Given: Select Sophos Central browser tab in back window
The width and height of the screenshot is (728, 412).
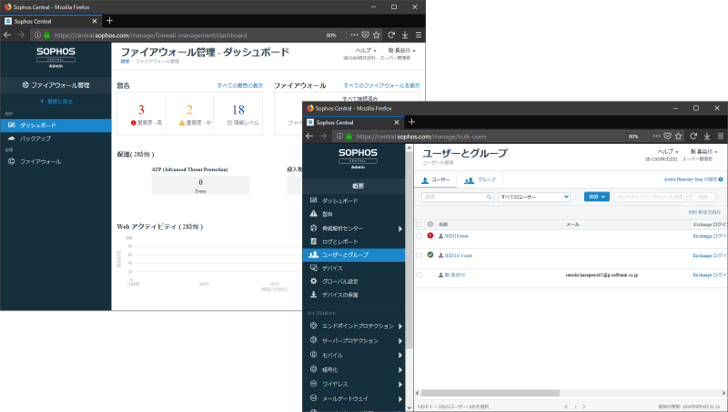Looking at the screenshot, I should pos(51,21).
